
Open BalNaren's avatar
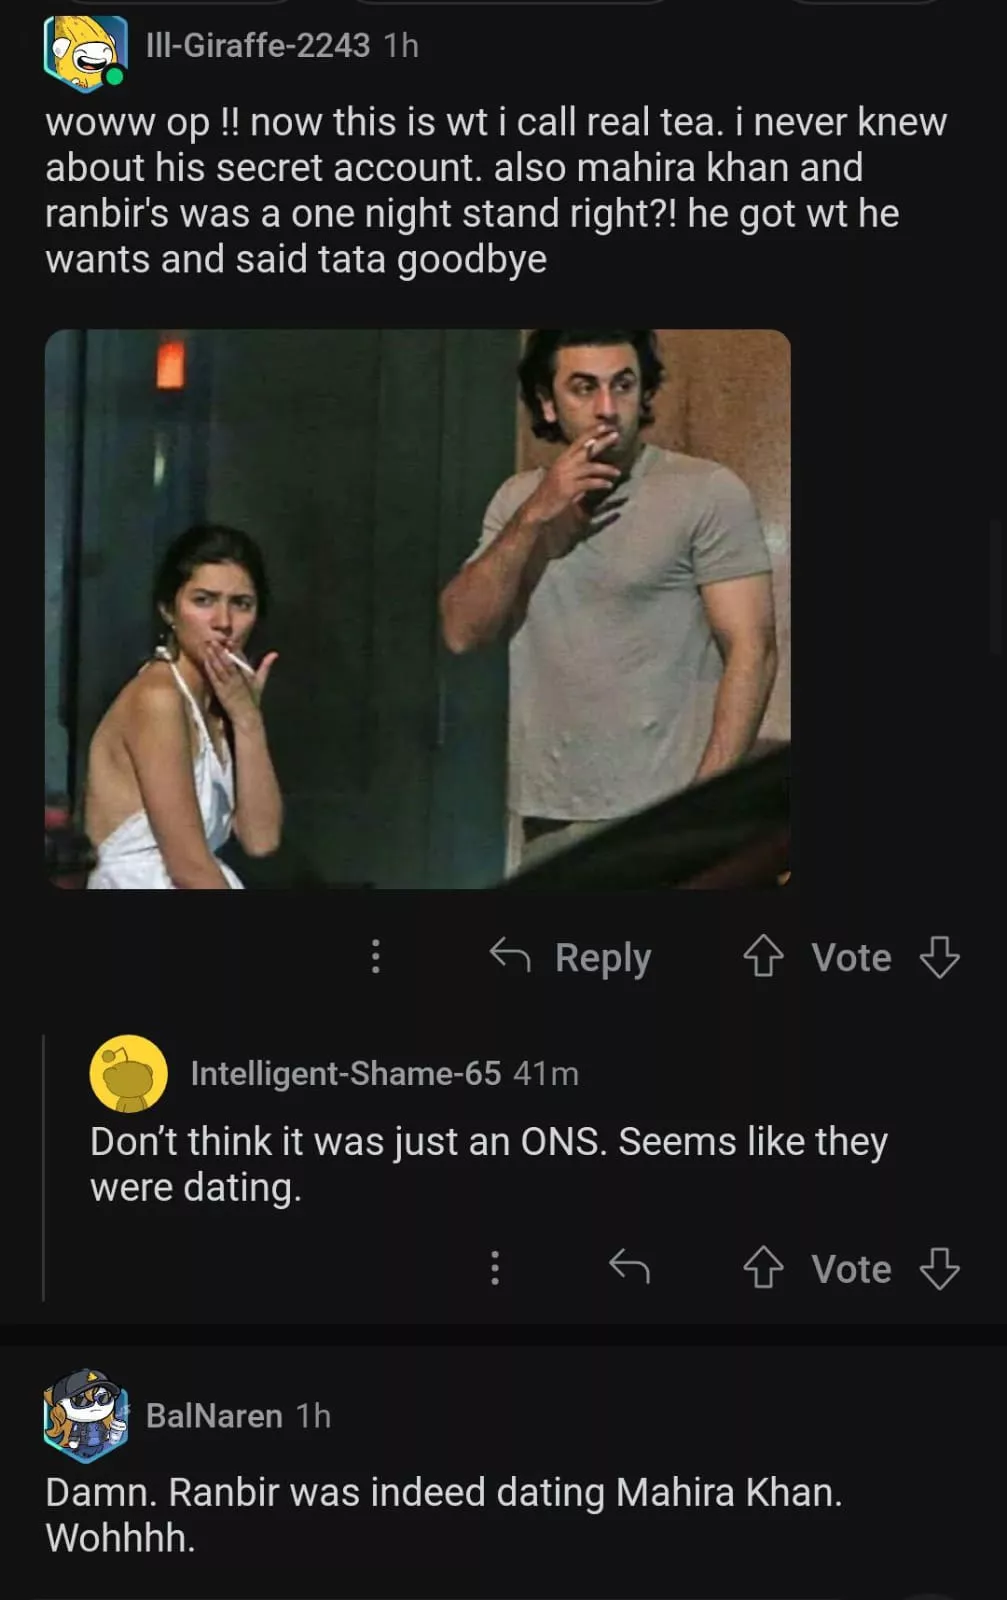[x=84, y=1415]
